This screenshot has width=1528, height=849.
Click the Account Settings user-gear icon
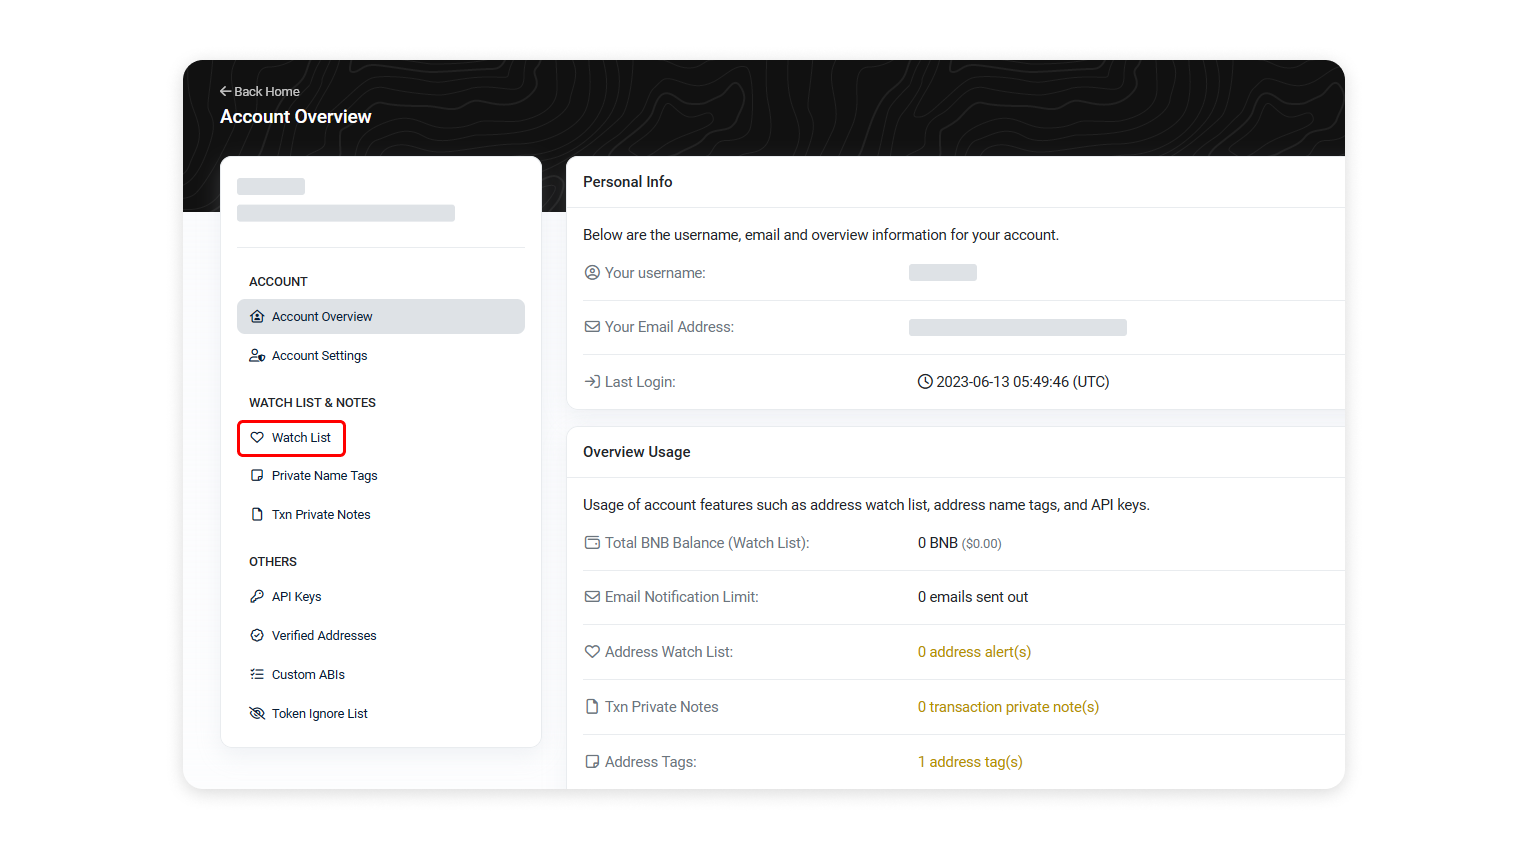tap(257, 355)
